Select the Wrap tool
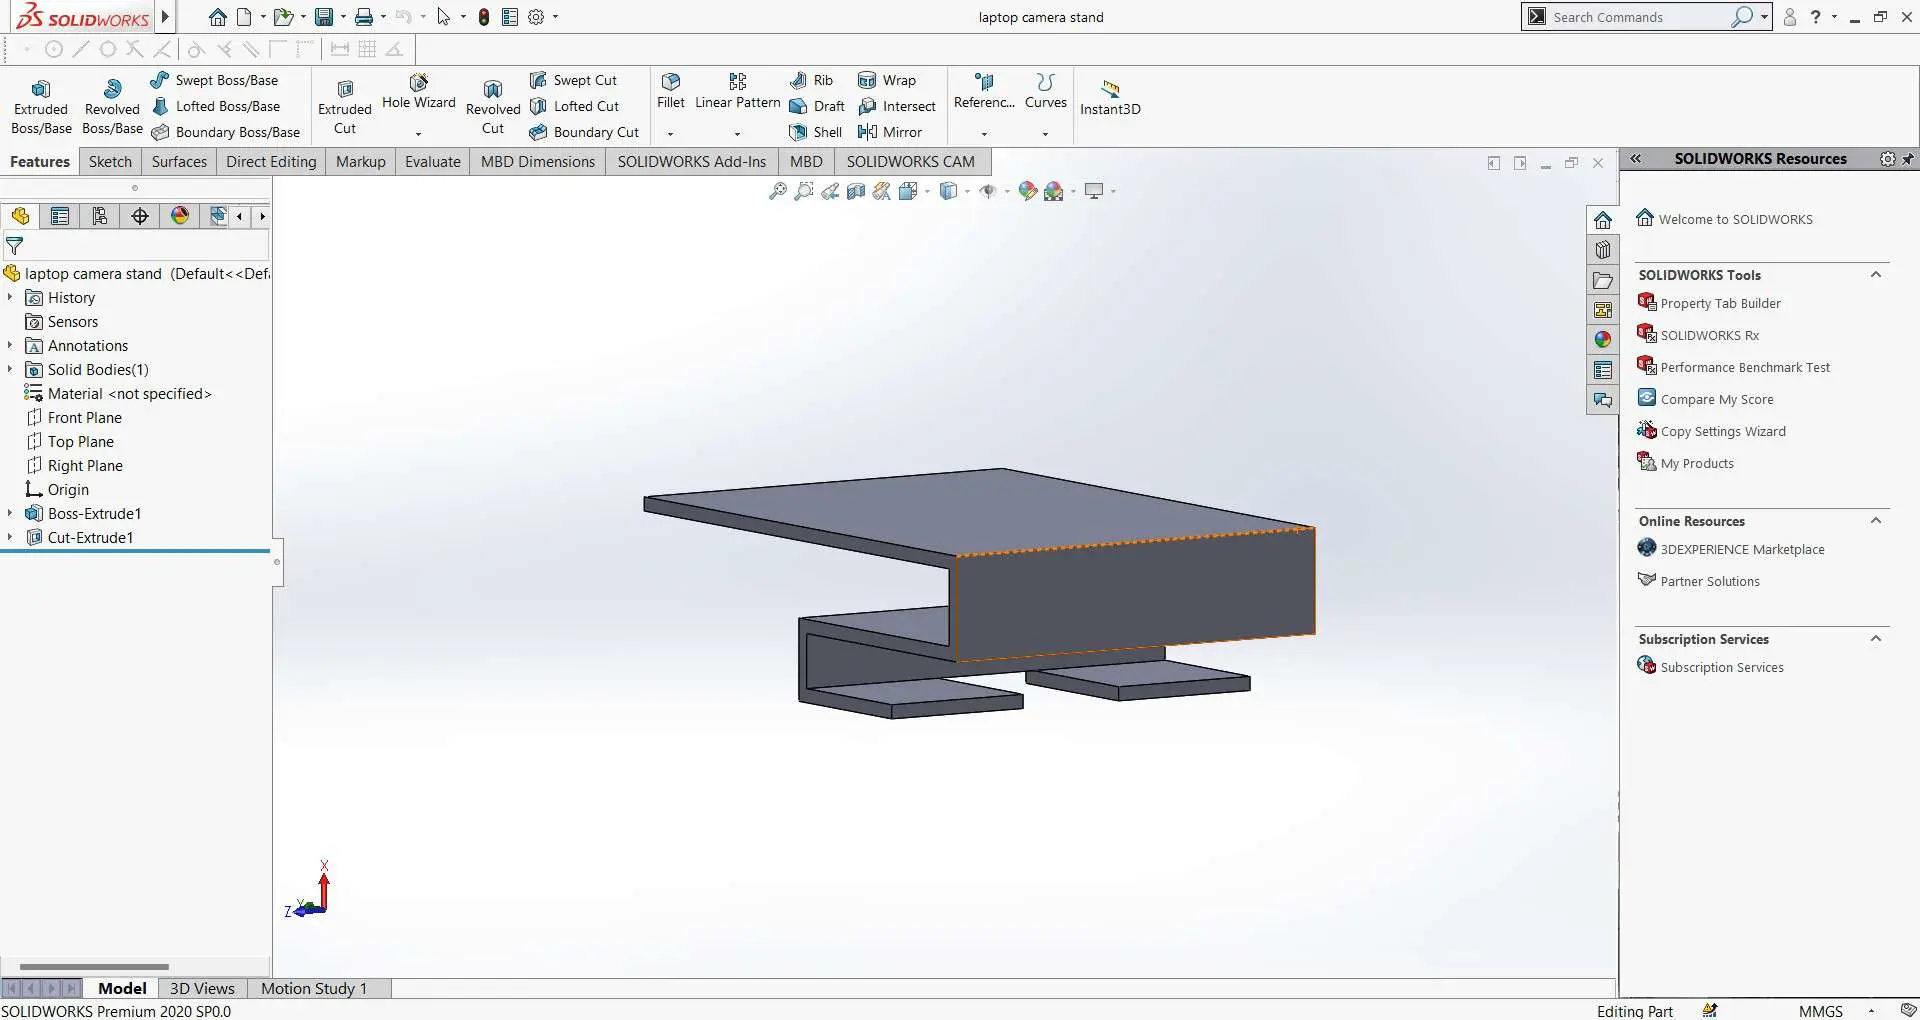This screenshot has height=1020, width=1920. pyautogui.click(x=887, y=80)
